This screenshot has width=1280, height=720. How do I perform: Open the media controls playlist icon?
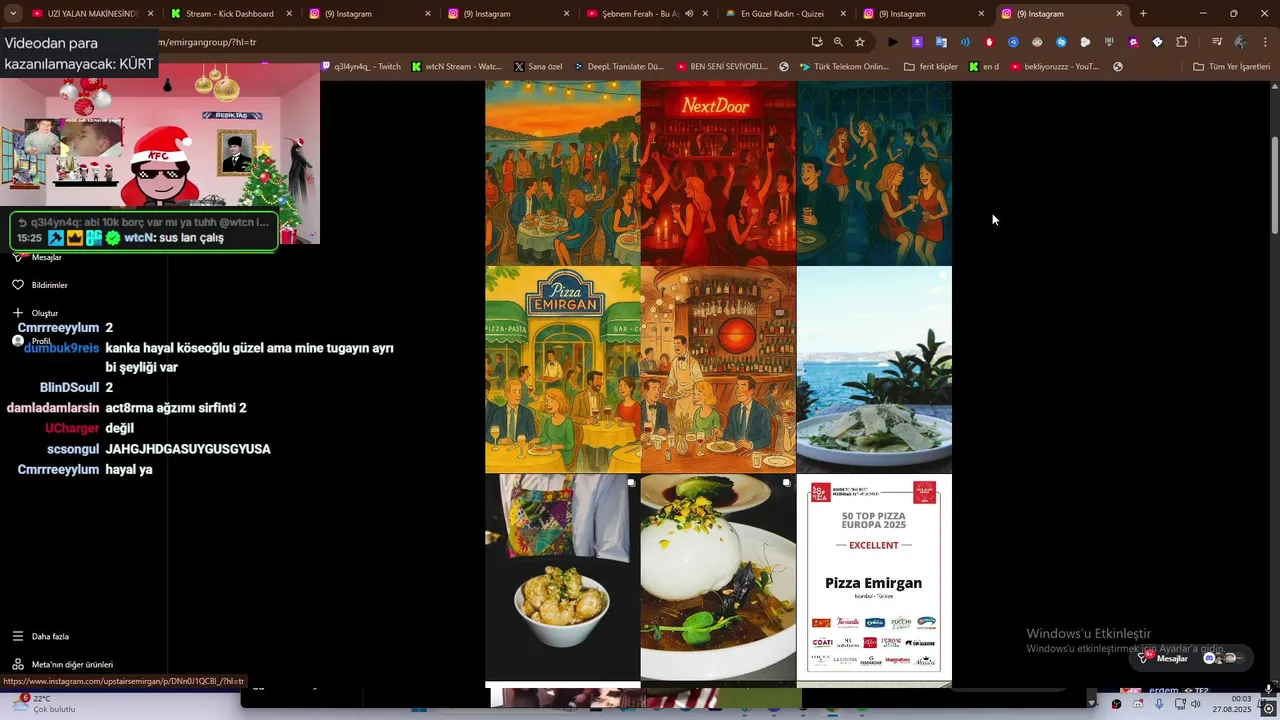(x=1217, y=42)
